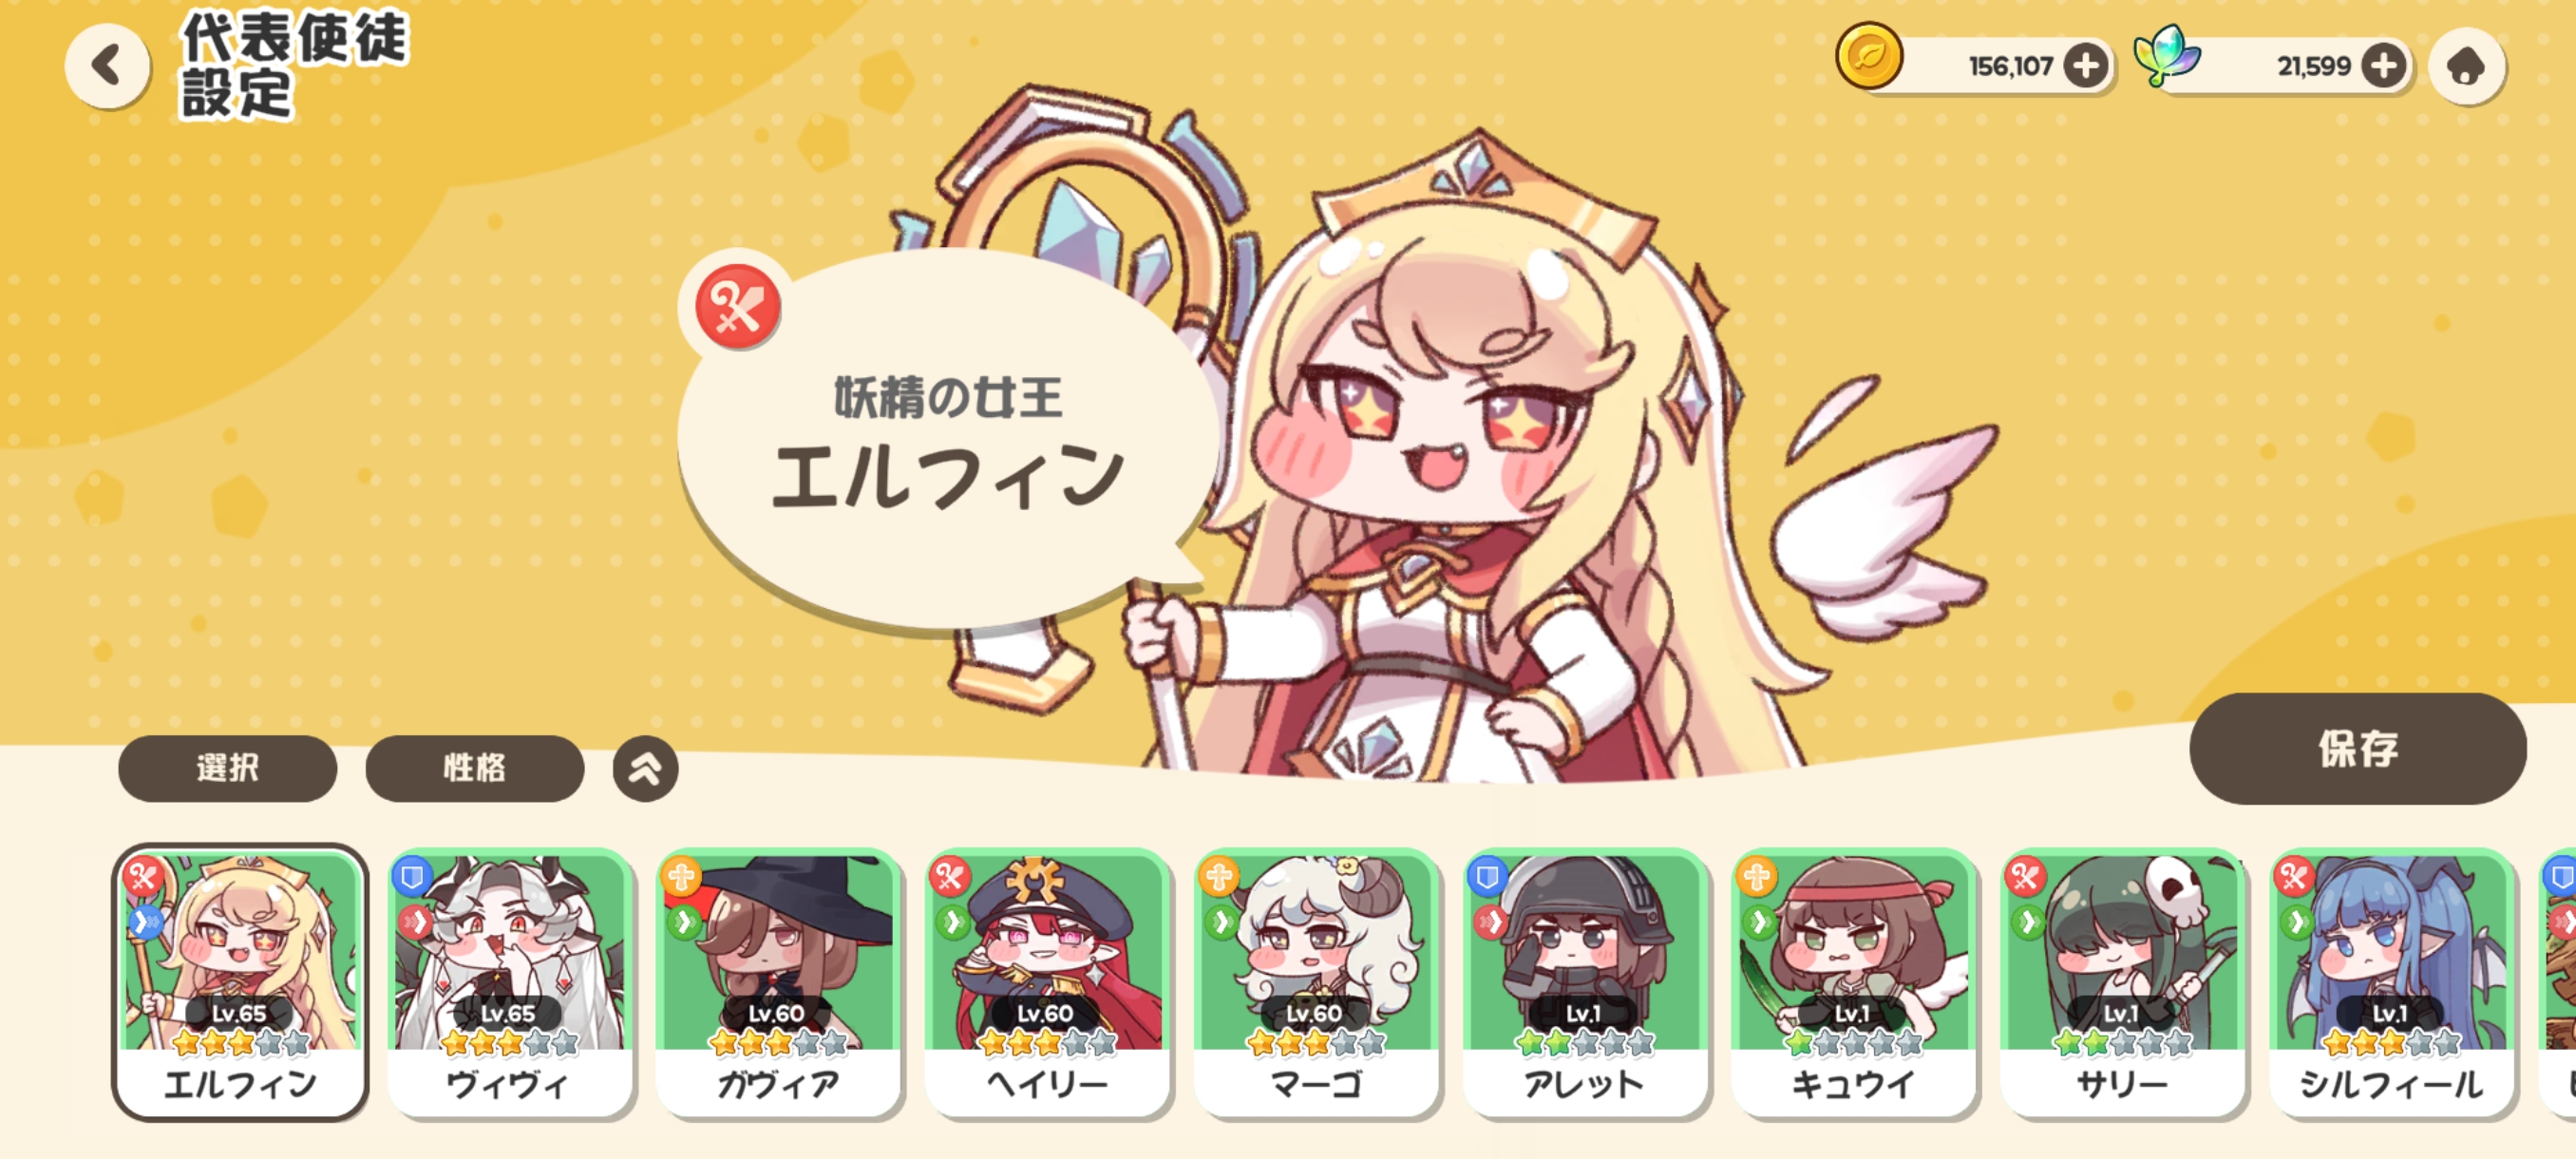Screen dimensions: 2576x1159
Task: Tap the rainbow crystal leaf icon
Action: pos(2166,55)
